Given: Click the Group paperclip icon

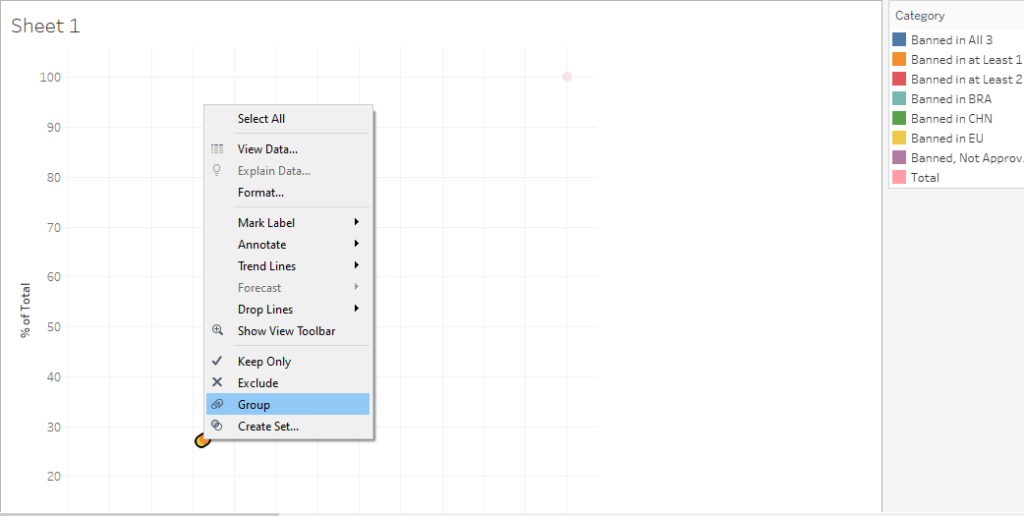Looking at the screenshot, I should point(217,404).
